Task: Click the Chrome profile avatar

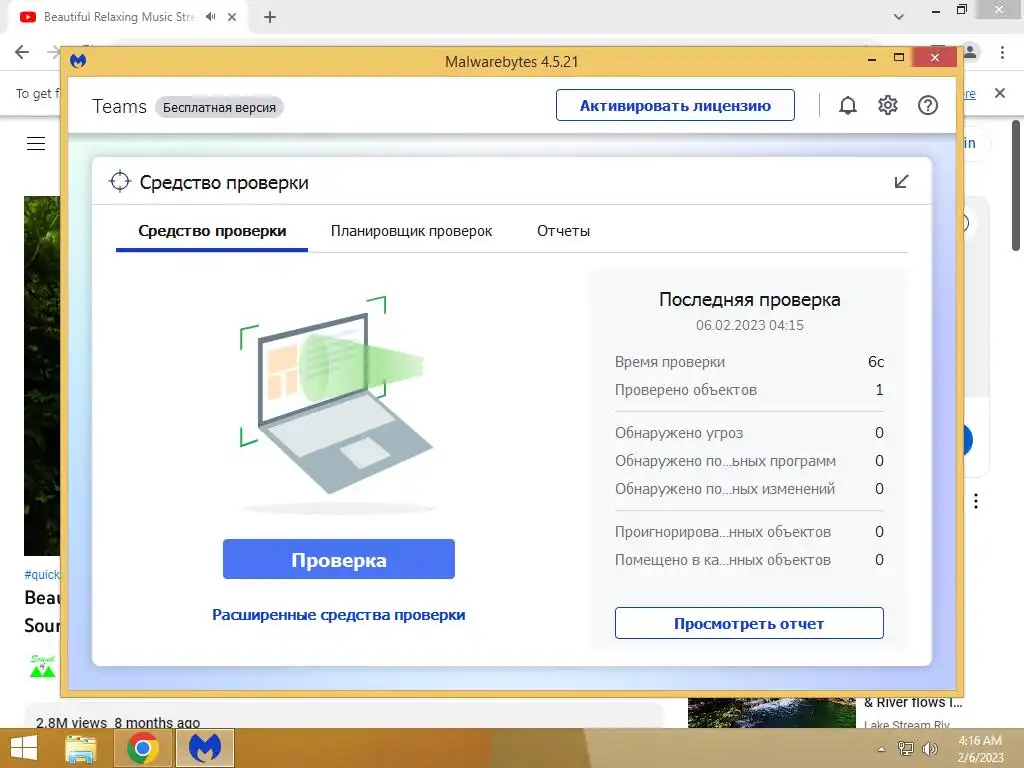Action: click(x=970, y=52)
